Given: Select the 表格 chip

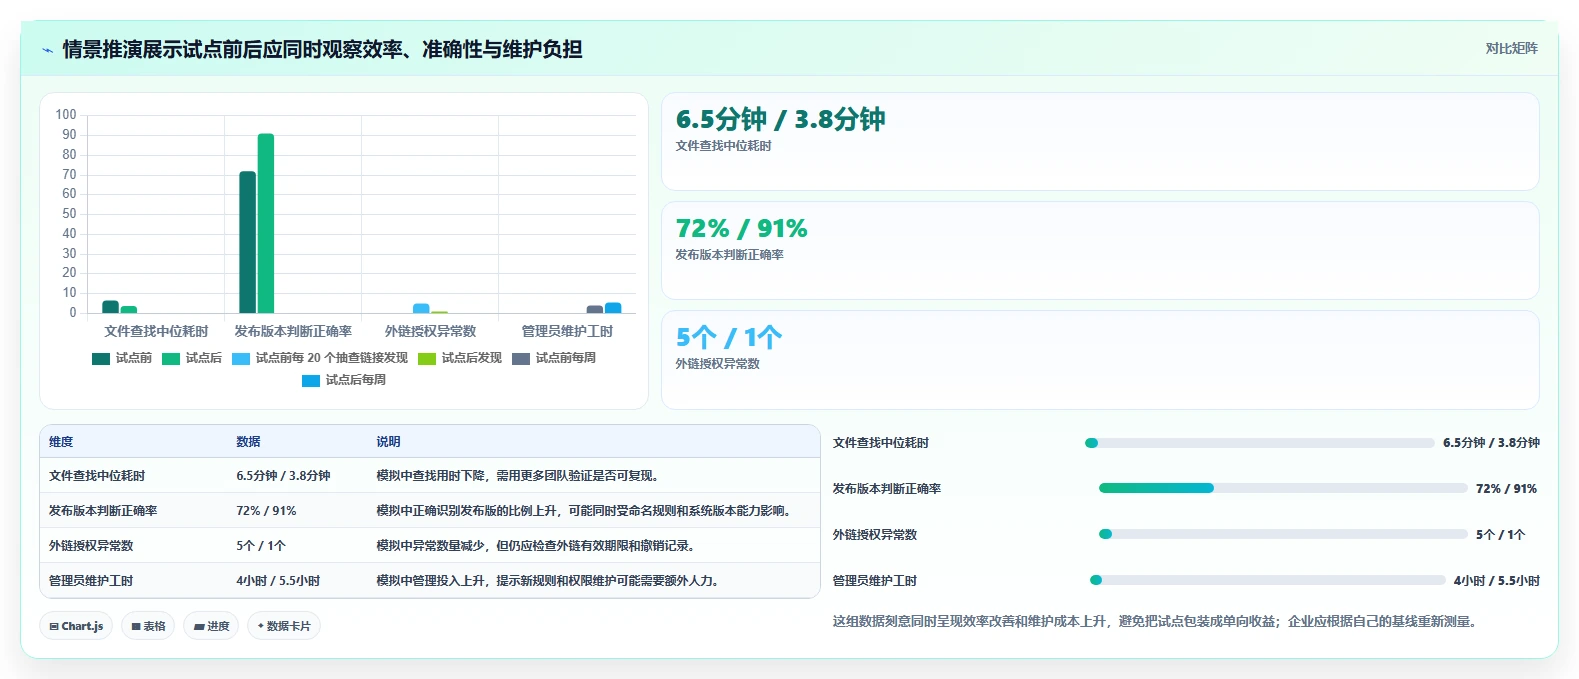Looking at the screenshot, I should 148,626.
